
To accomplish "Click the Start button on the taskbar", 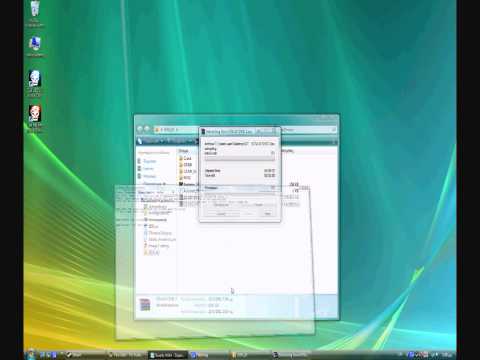I will [x=31, y=355].
